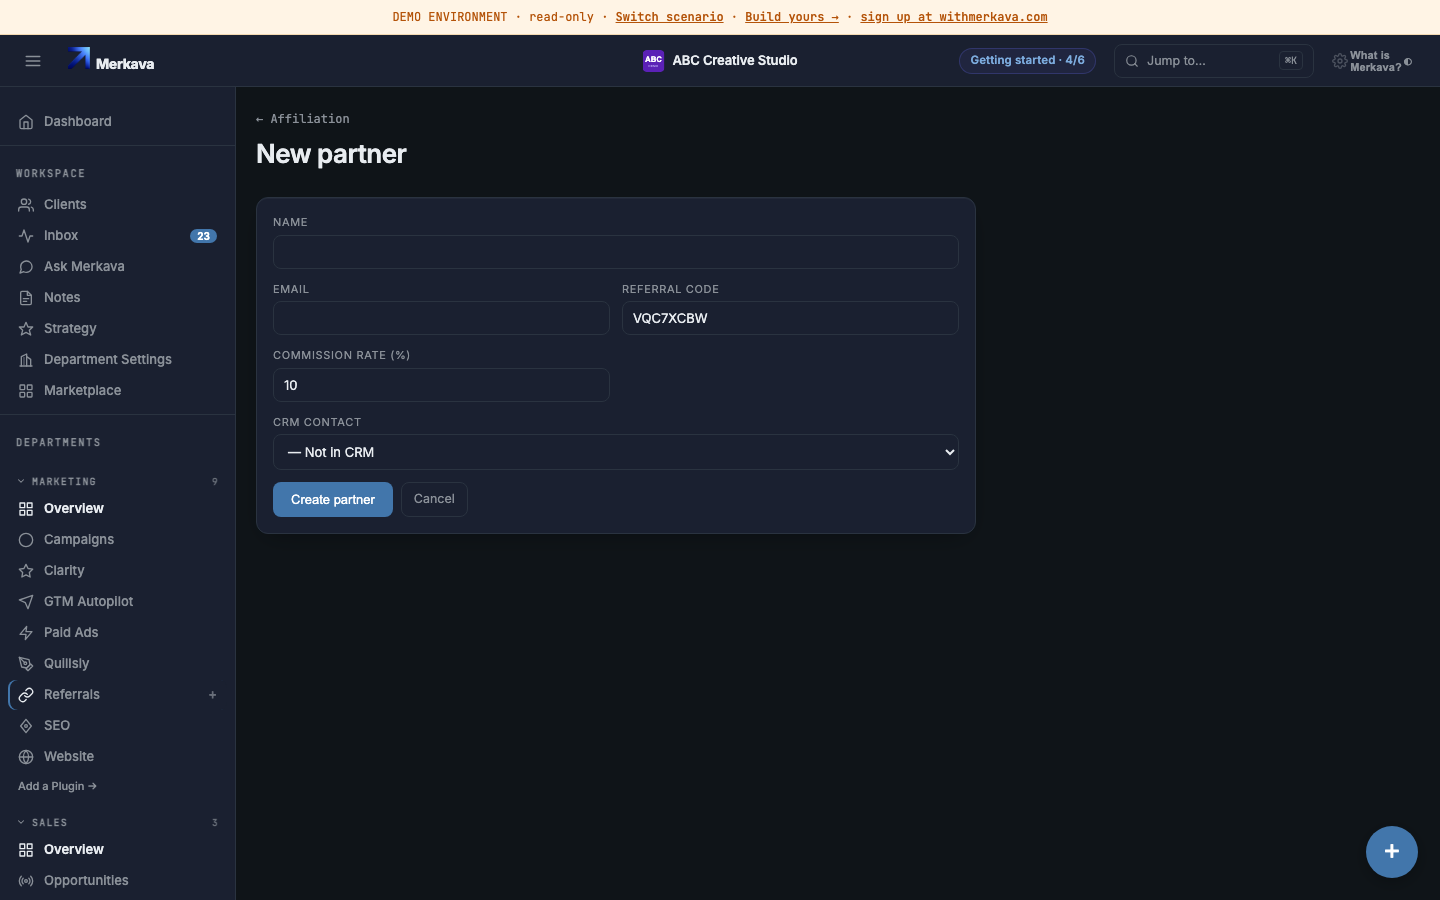
Task: Click the Opportunities radio icon
Action: (x=26, y=881)
